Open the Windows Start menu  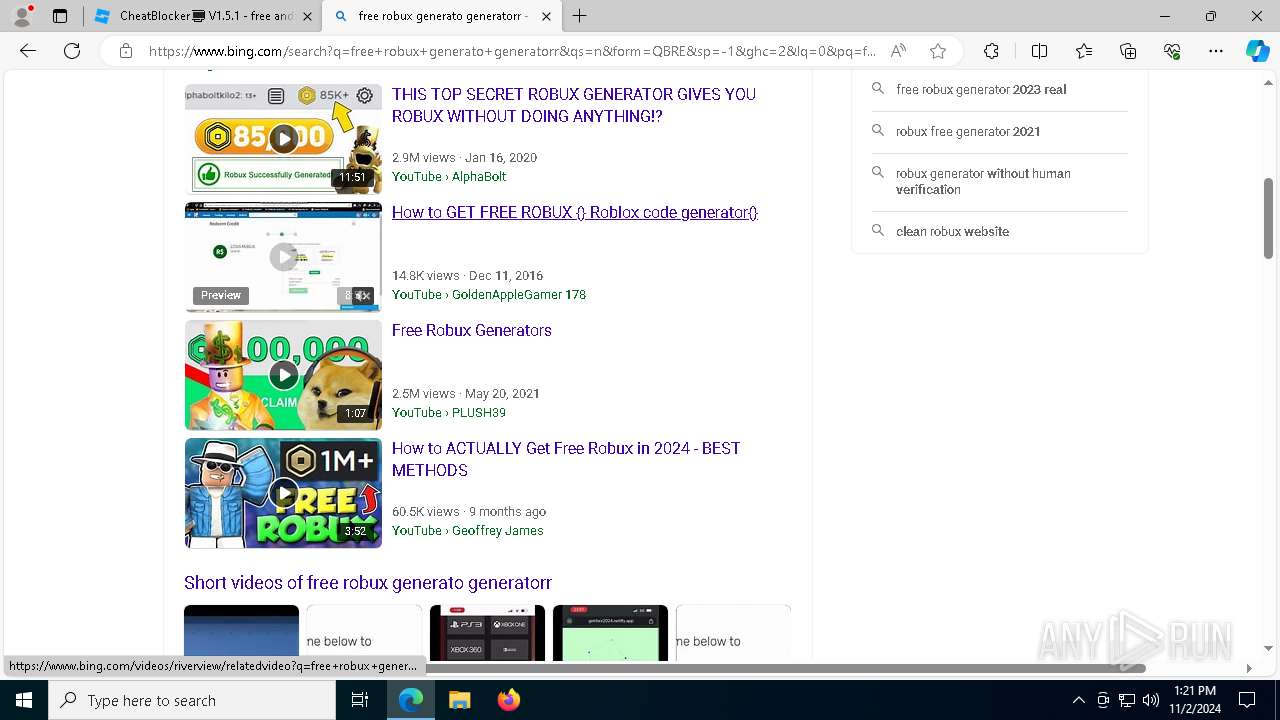(x=23, y=700)
